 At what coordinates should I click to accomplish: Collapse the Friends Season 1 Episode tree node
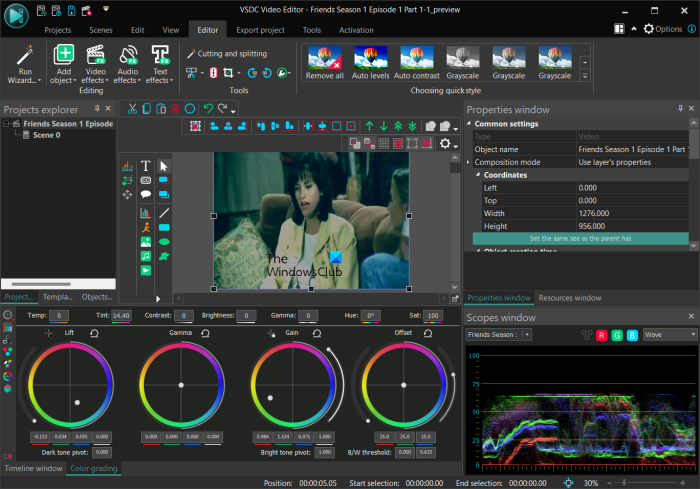point(7,124)
